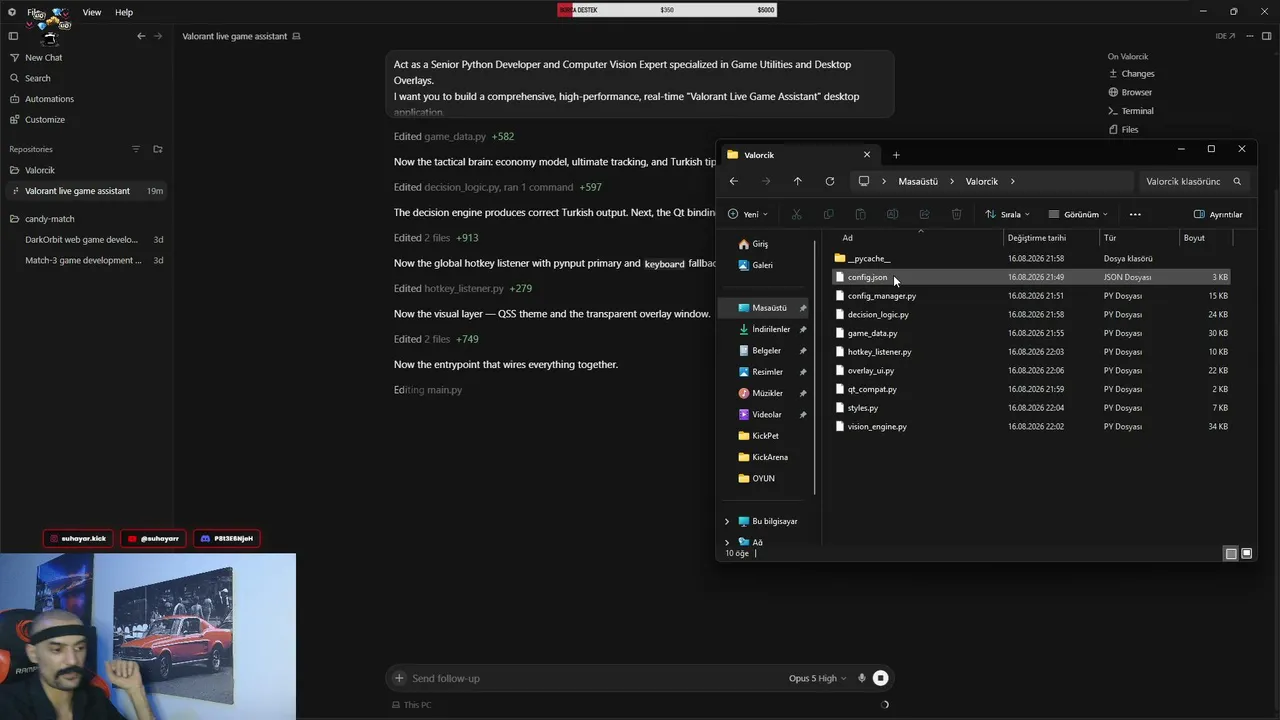1280x720 pixels.
Task: Add a new tab in File Explorer
Action: (896, 155)
